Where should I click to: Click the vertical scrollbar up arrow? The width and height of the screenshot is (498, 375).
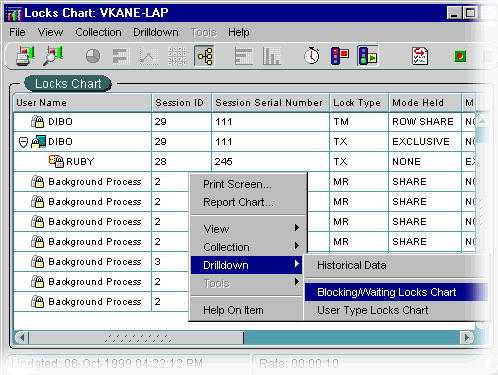pyautogui.click(x=482, y=121)
